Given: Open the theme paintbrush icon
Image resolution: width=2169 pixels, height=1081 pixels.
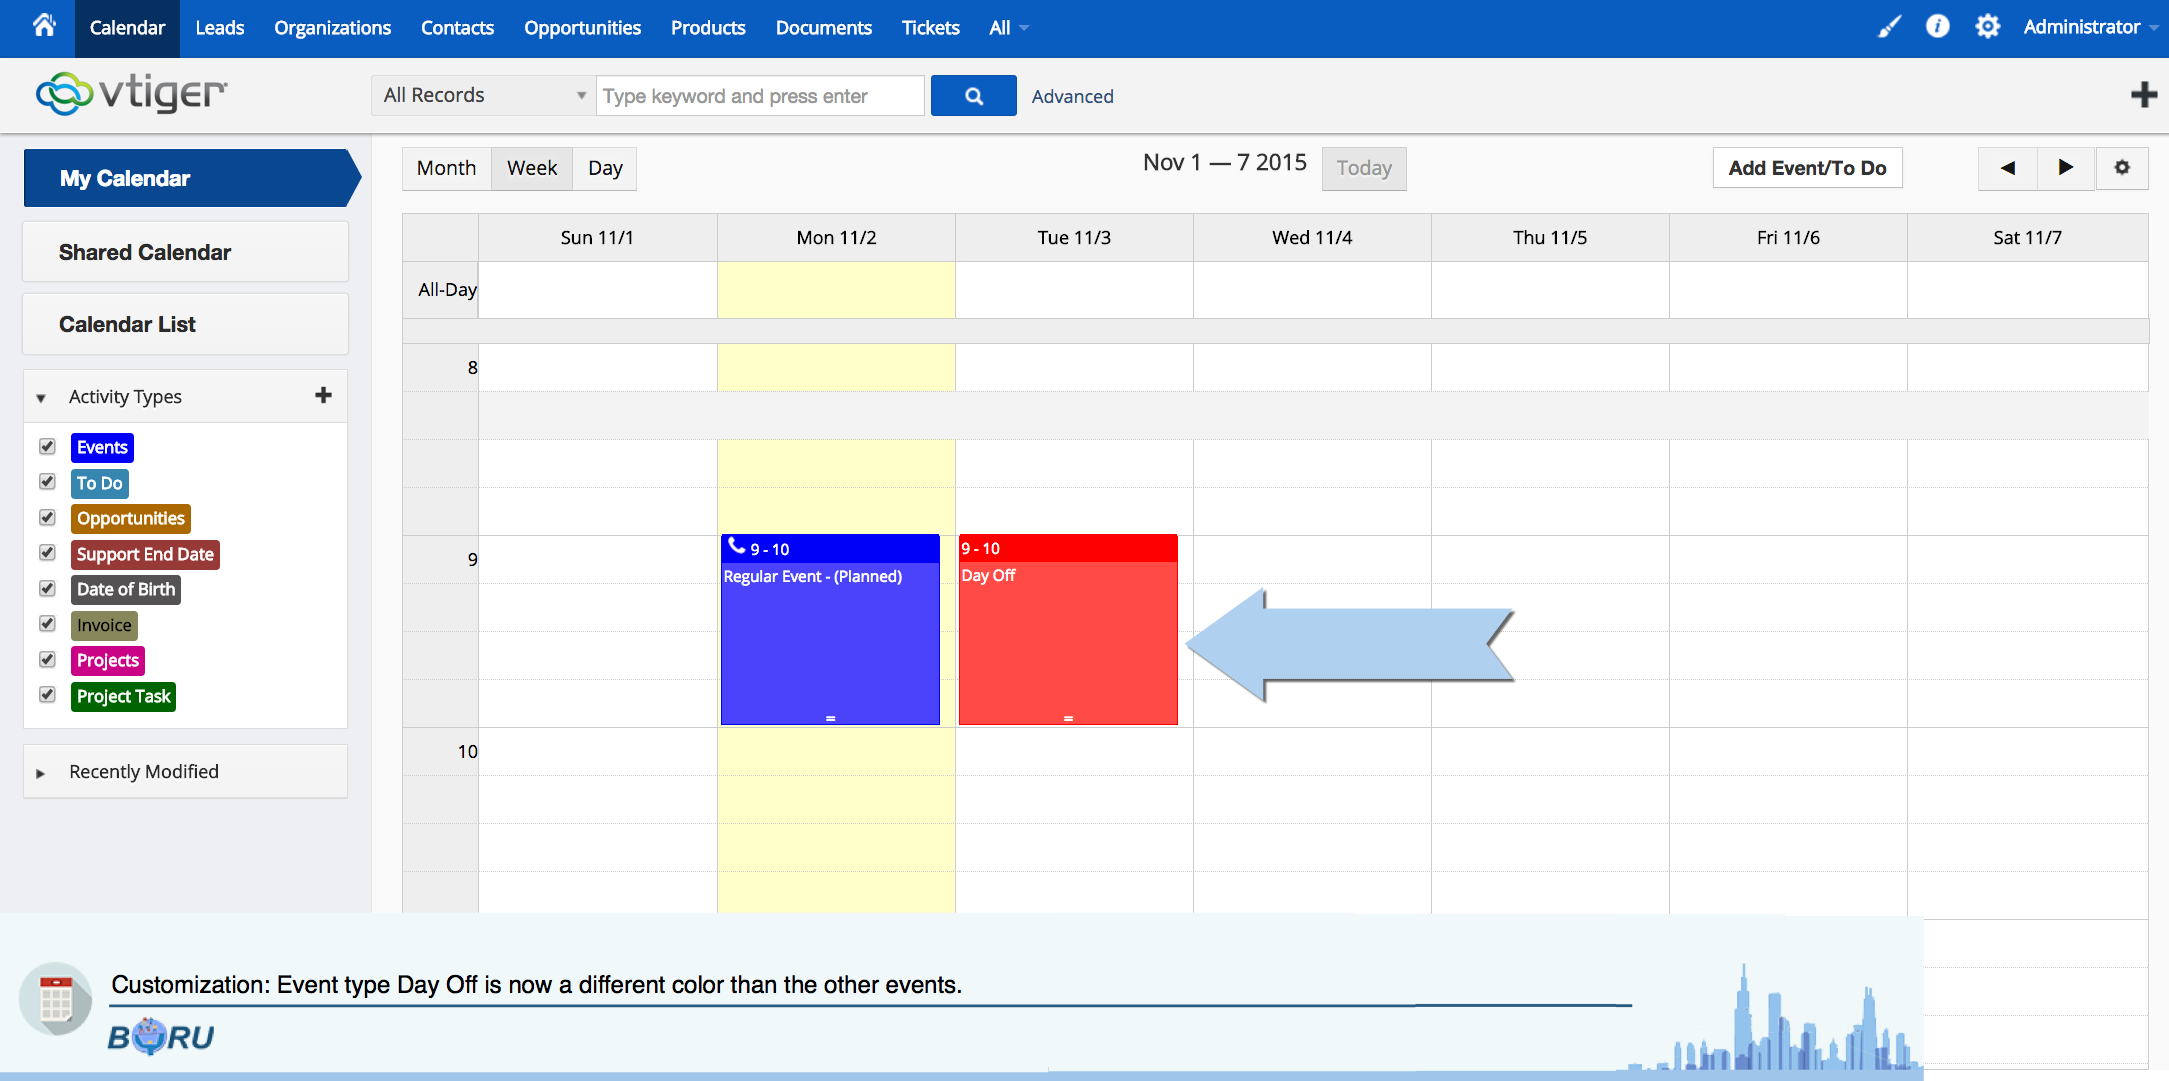Looking at the screenshot, I should [x=1889, y=27].
